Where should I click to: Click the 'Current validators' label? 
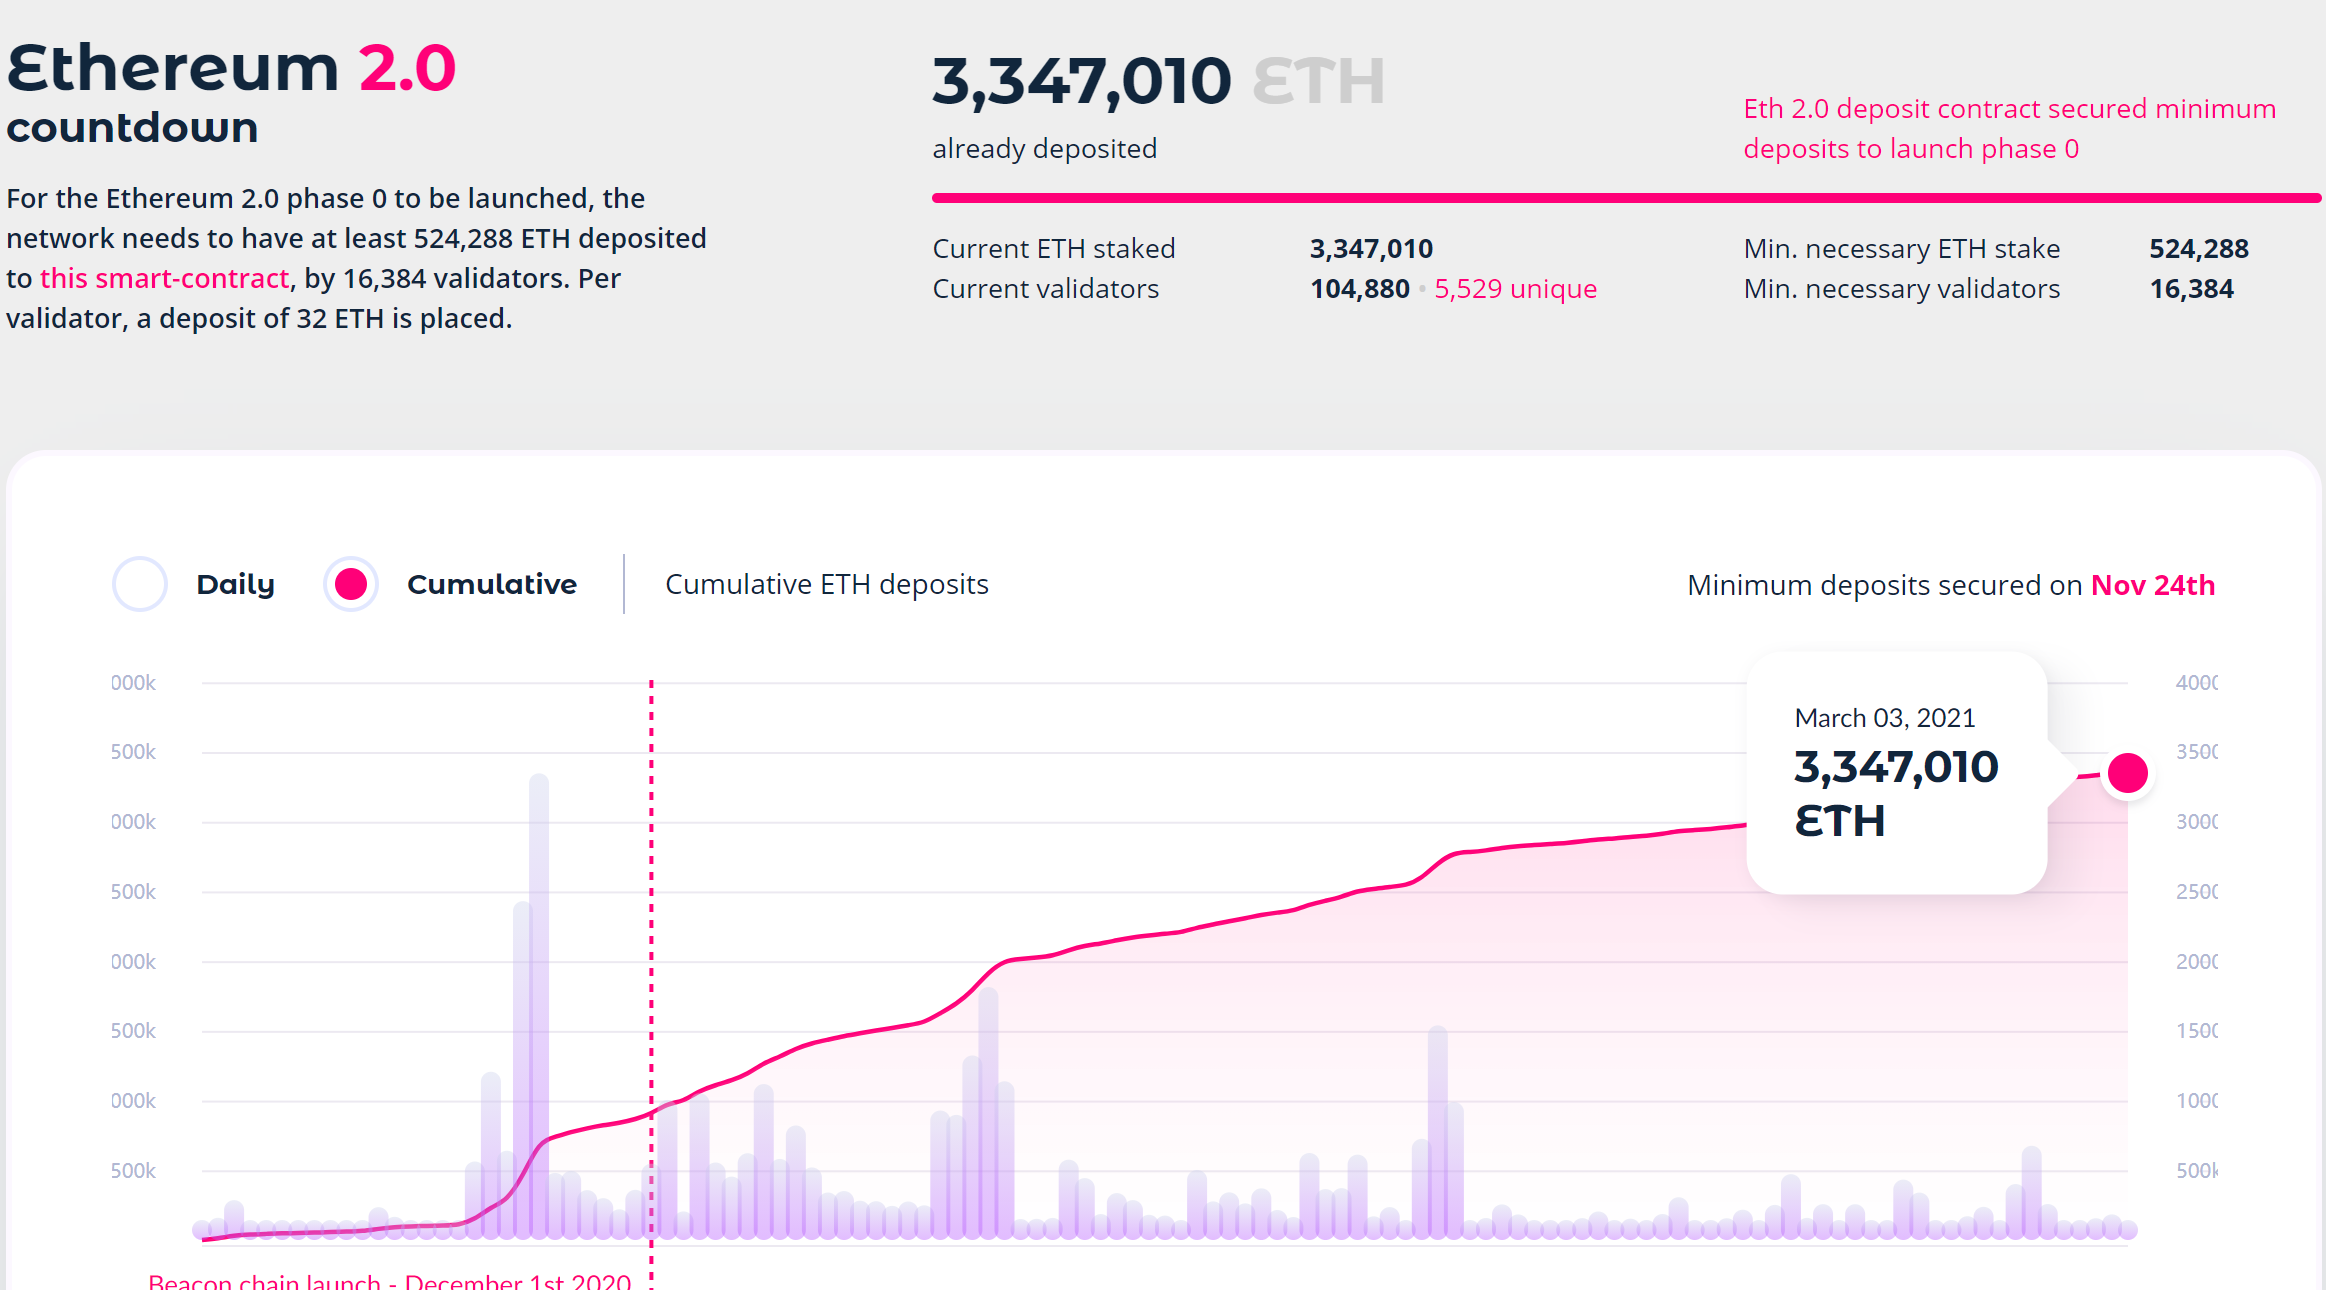pyautogui.click(x=1045, y=289)
